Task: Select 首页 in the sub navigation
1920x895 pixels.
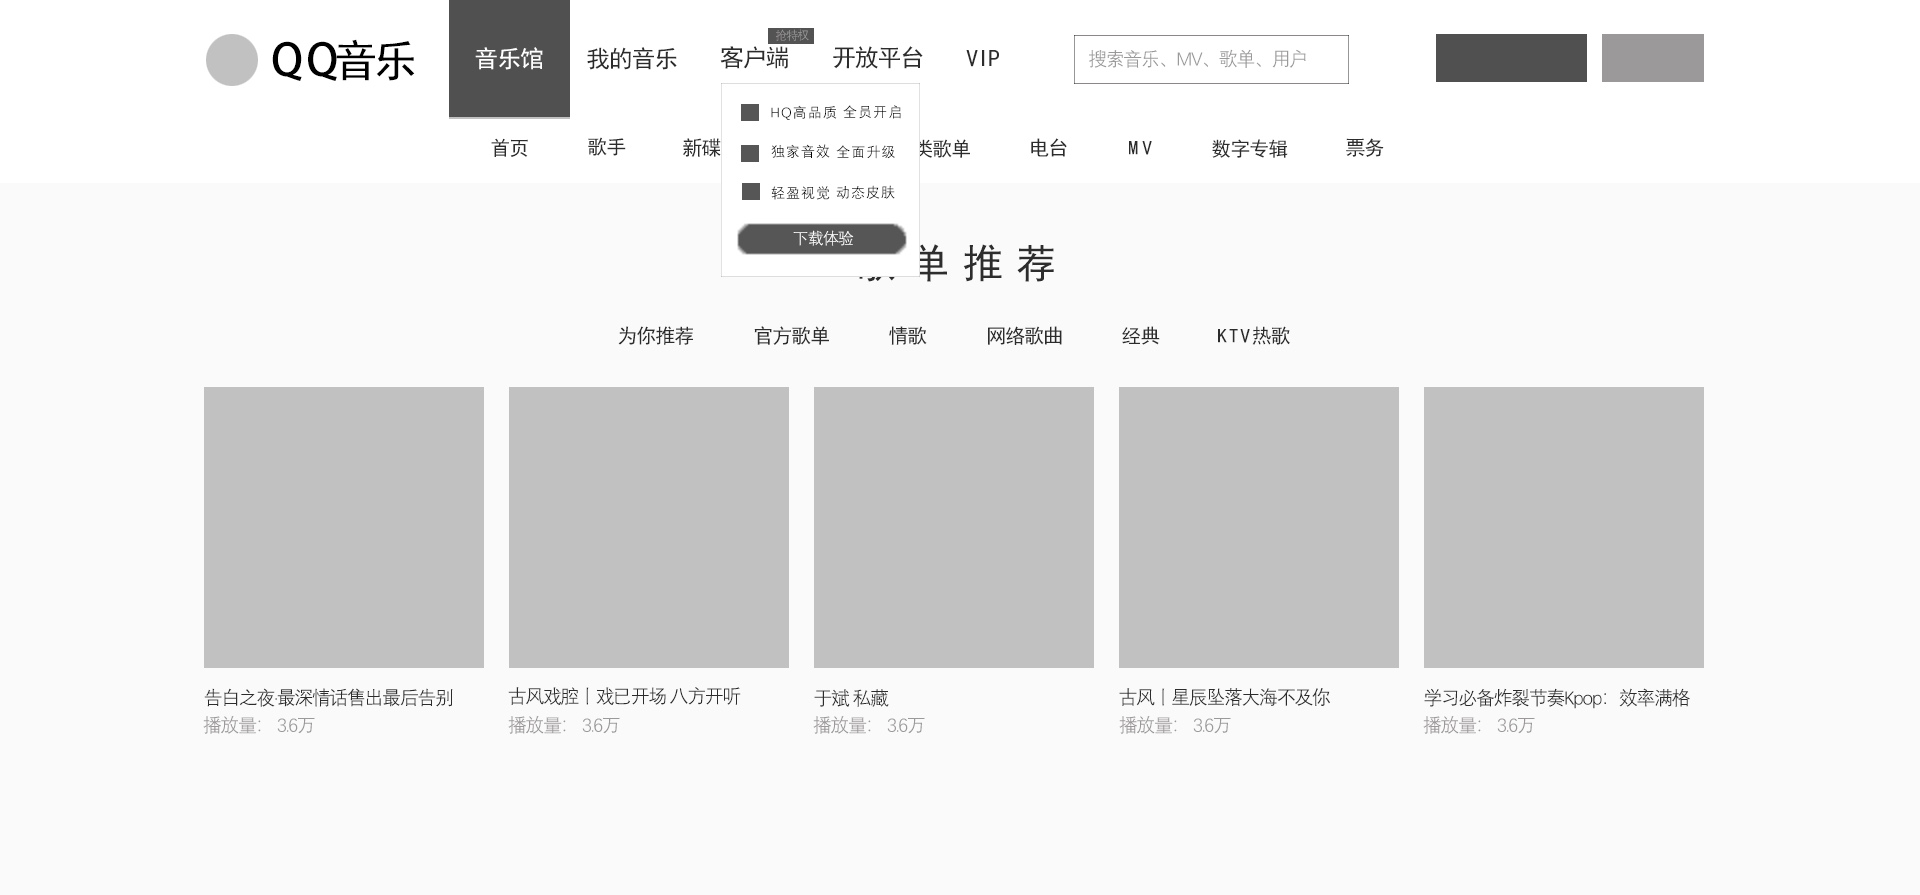Action: [510, 148]
